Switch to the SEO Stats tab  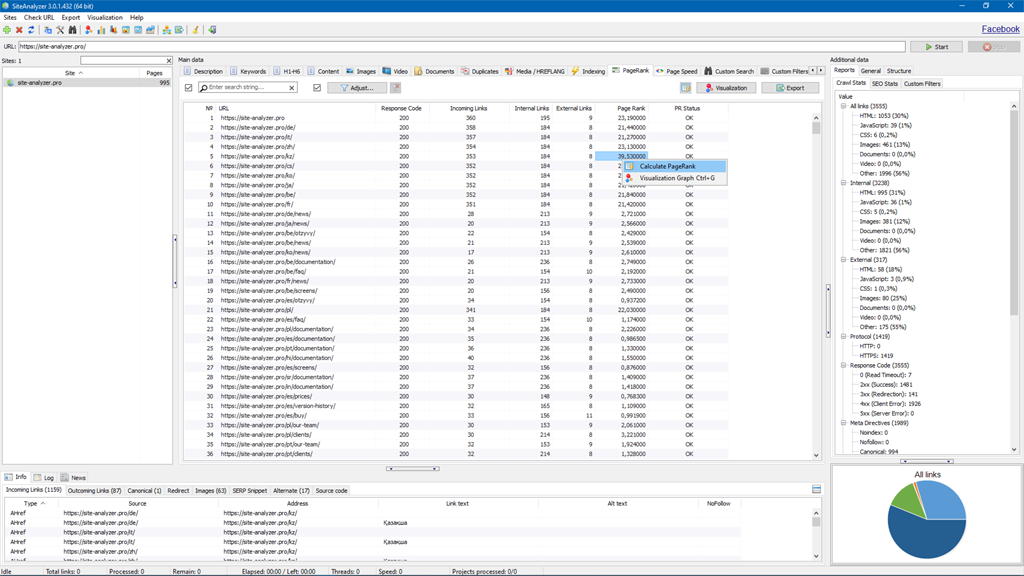885,84
